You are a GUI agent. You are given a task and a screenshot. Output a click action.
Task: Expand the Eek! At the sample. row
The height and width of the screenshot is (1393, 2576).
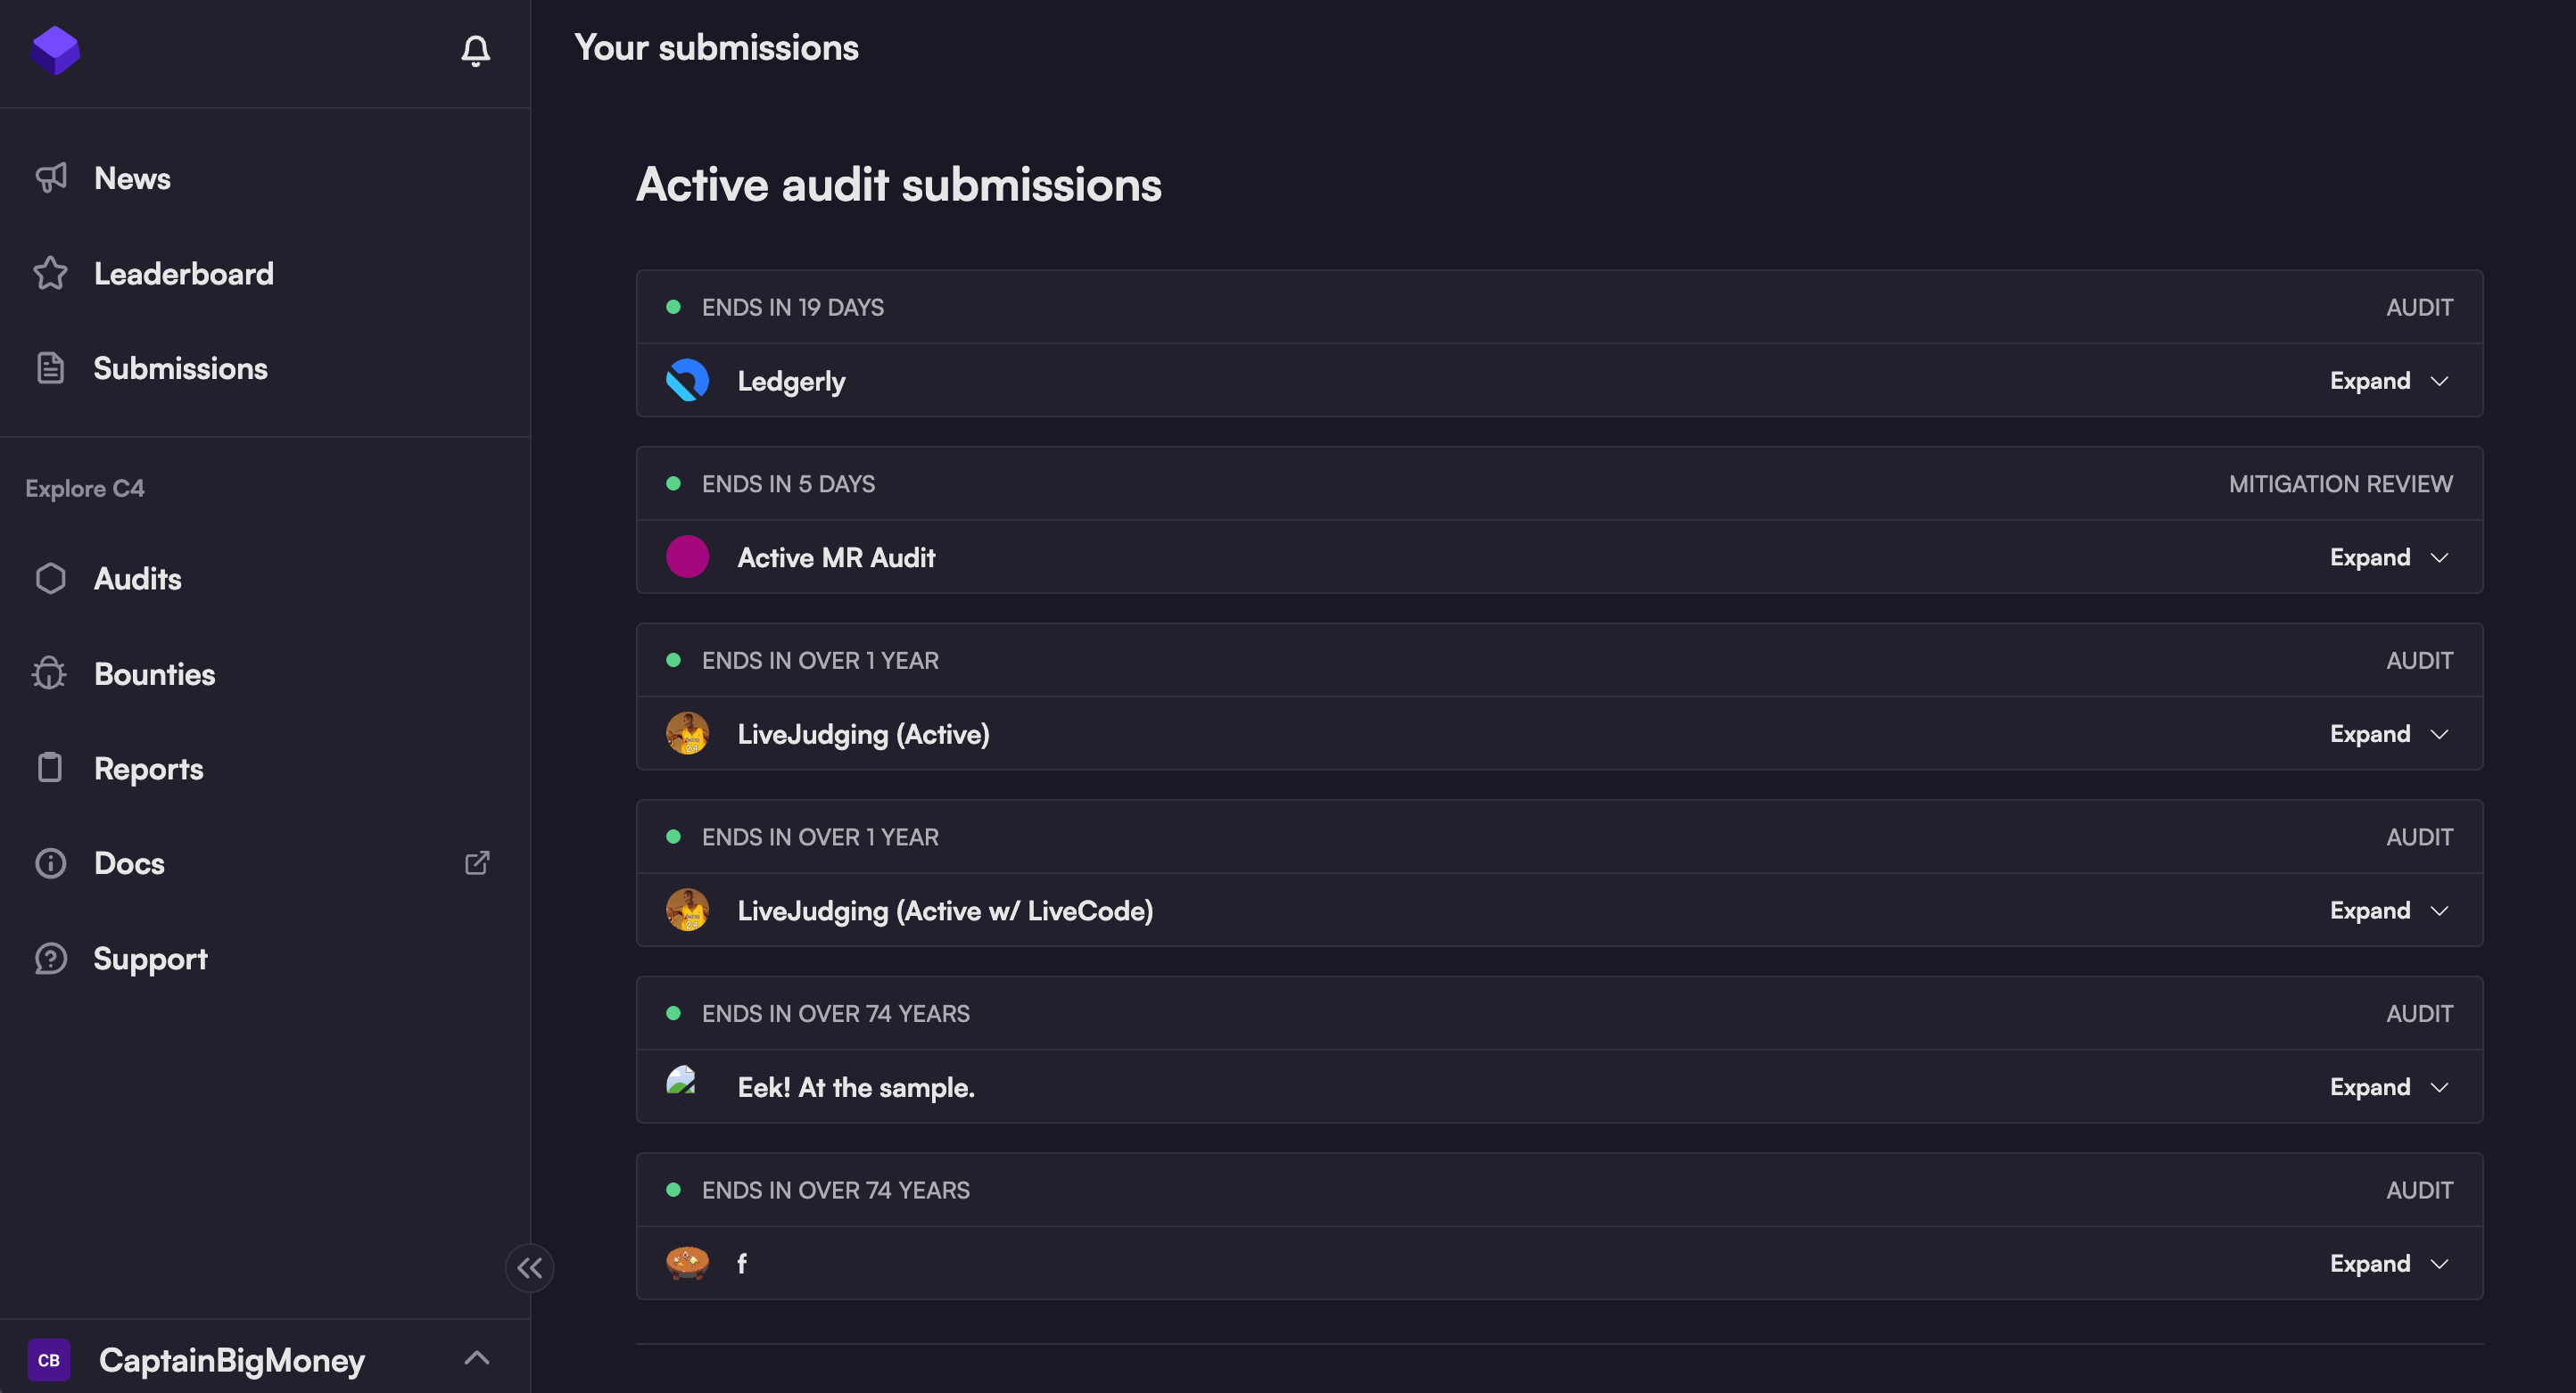pos(2388,1087)
